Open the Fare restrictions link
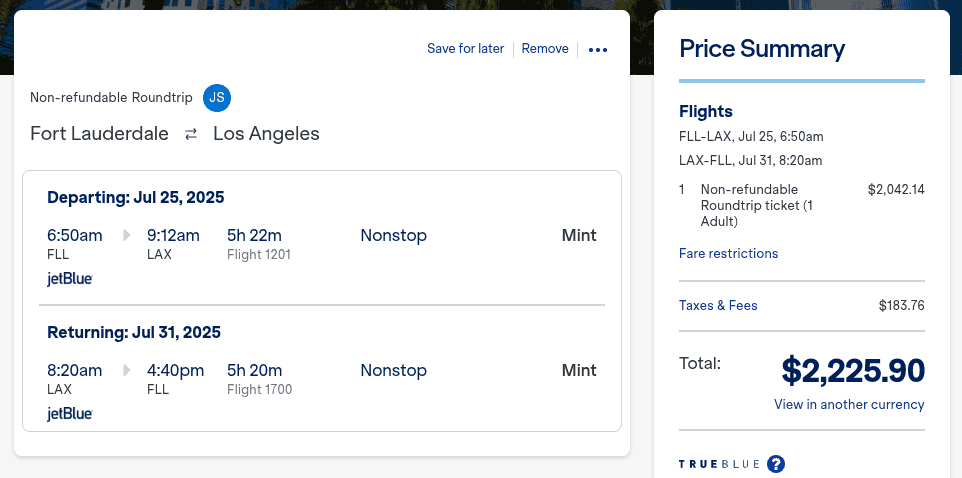The width and height of the screenshot is (962, 478). [x=728, y=254]
